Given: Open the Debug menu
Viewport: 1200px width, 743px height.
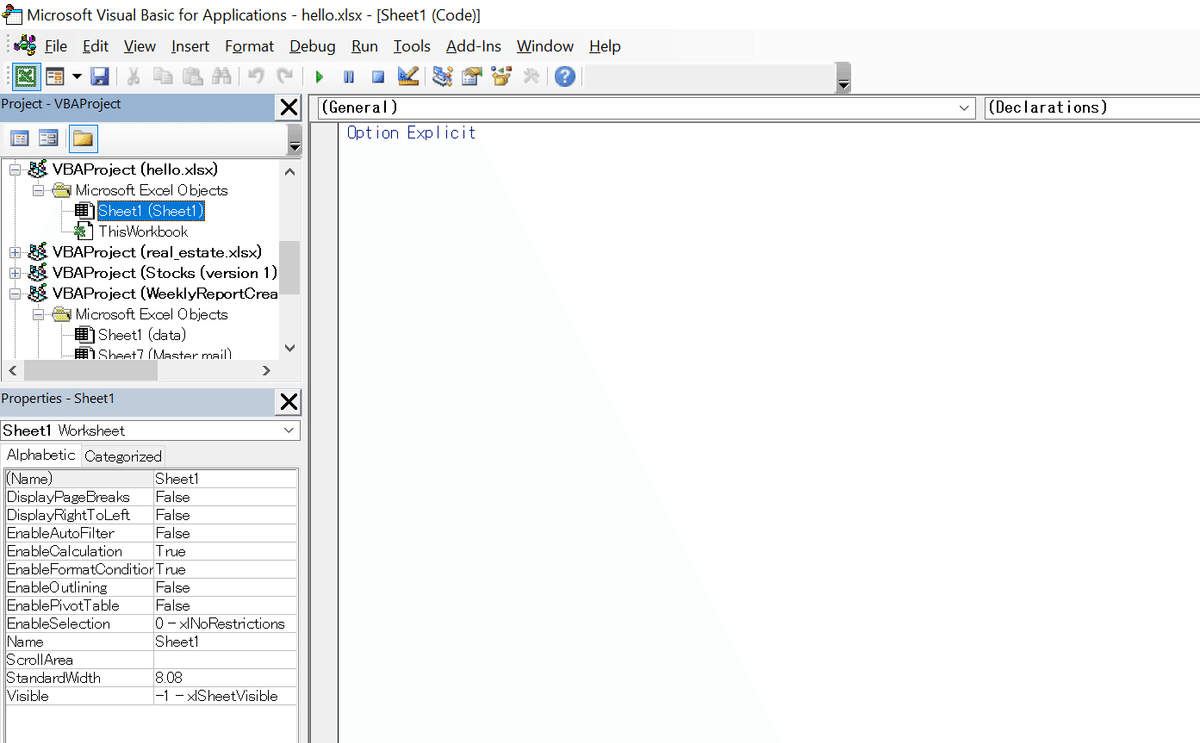Looking at the screenshot, I should [313, 46].
